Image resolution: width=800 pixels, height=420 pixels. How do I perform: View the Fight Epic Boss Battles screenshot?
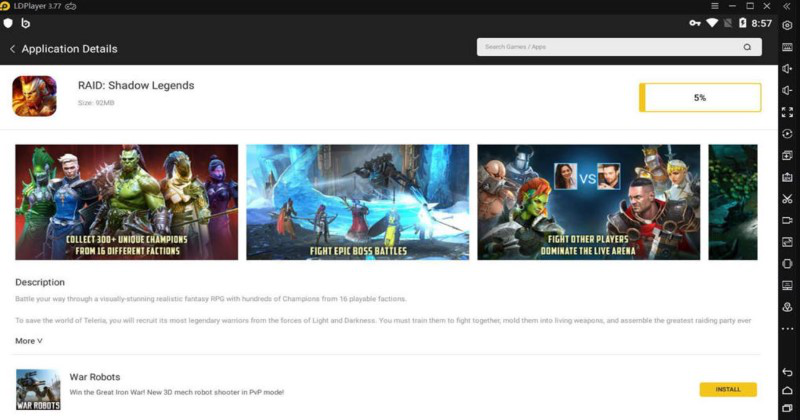click(357, 202)
